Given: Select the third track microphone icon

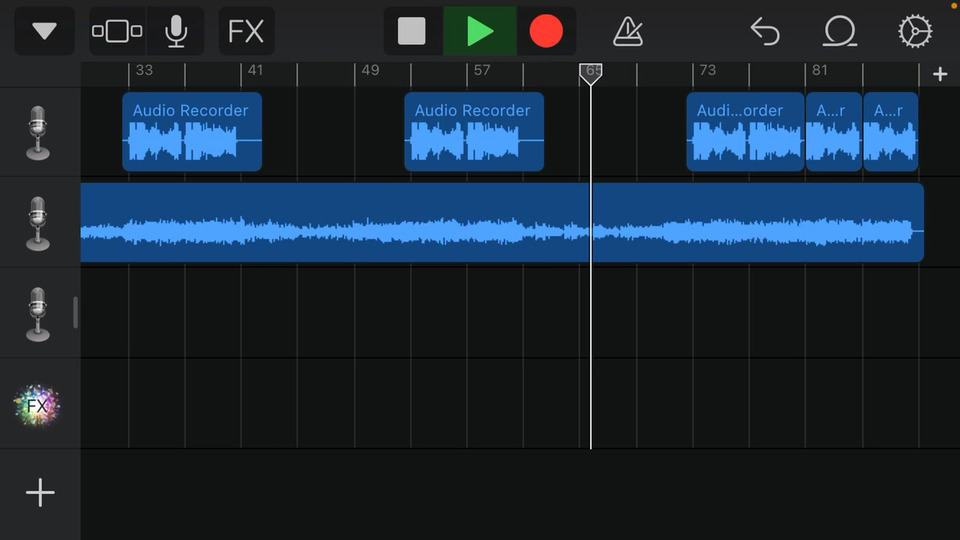Looking at the screenshot, I should coord(38,314).
